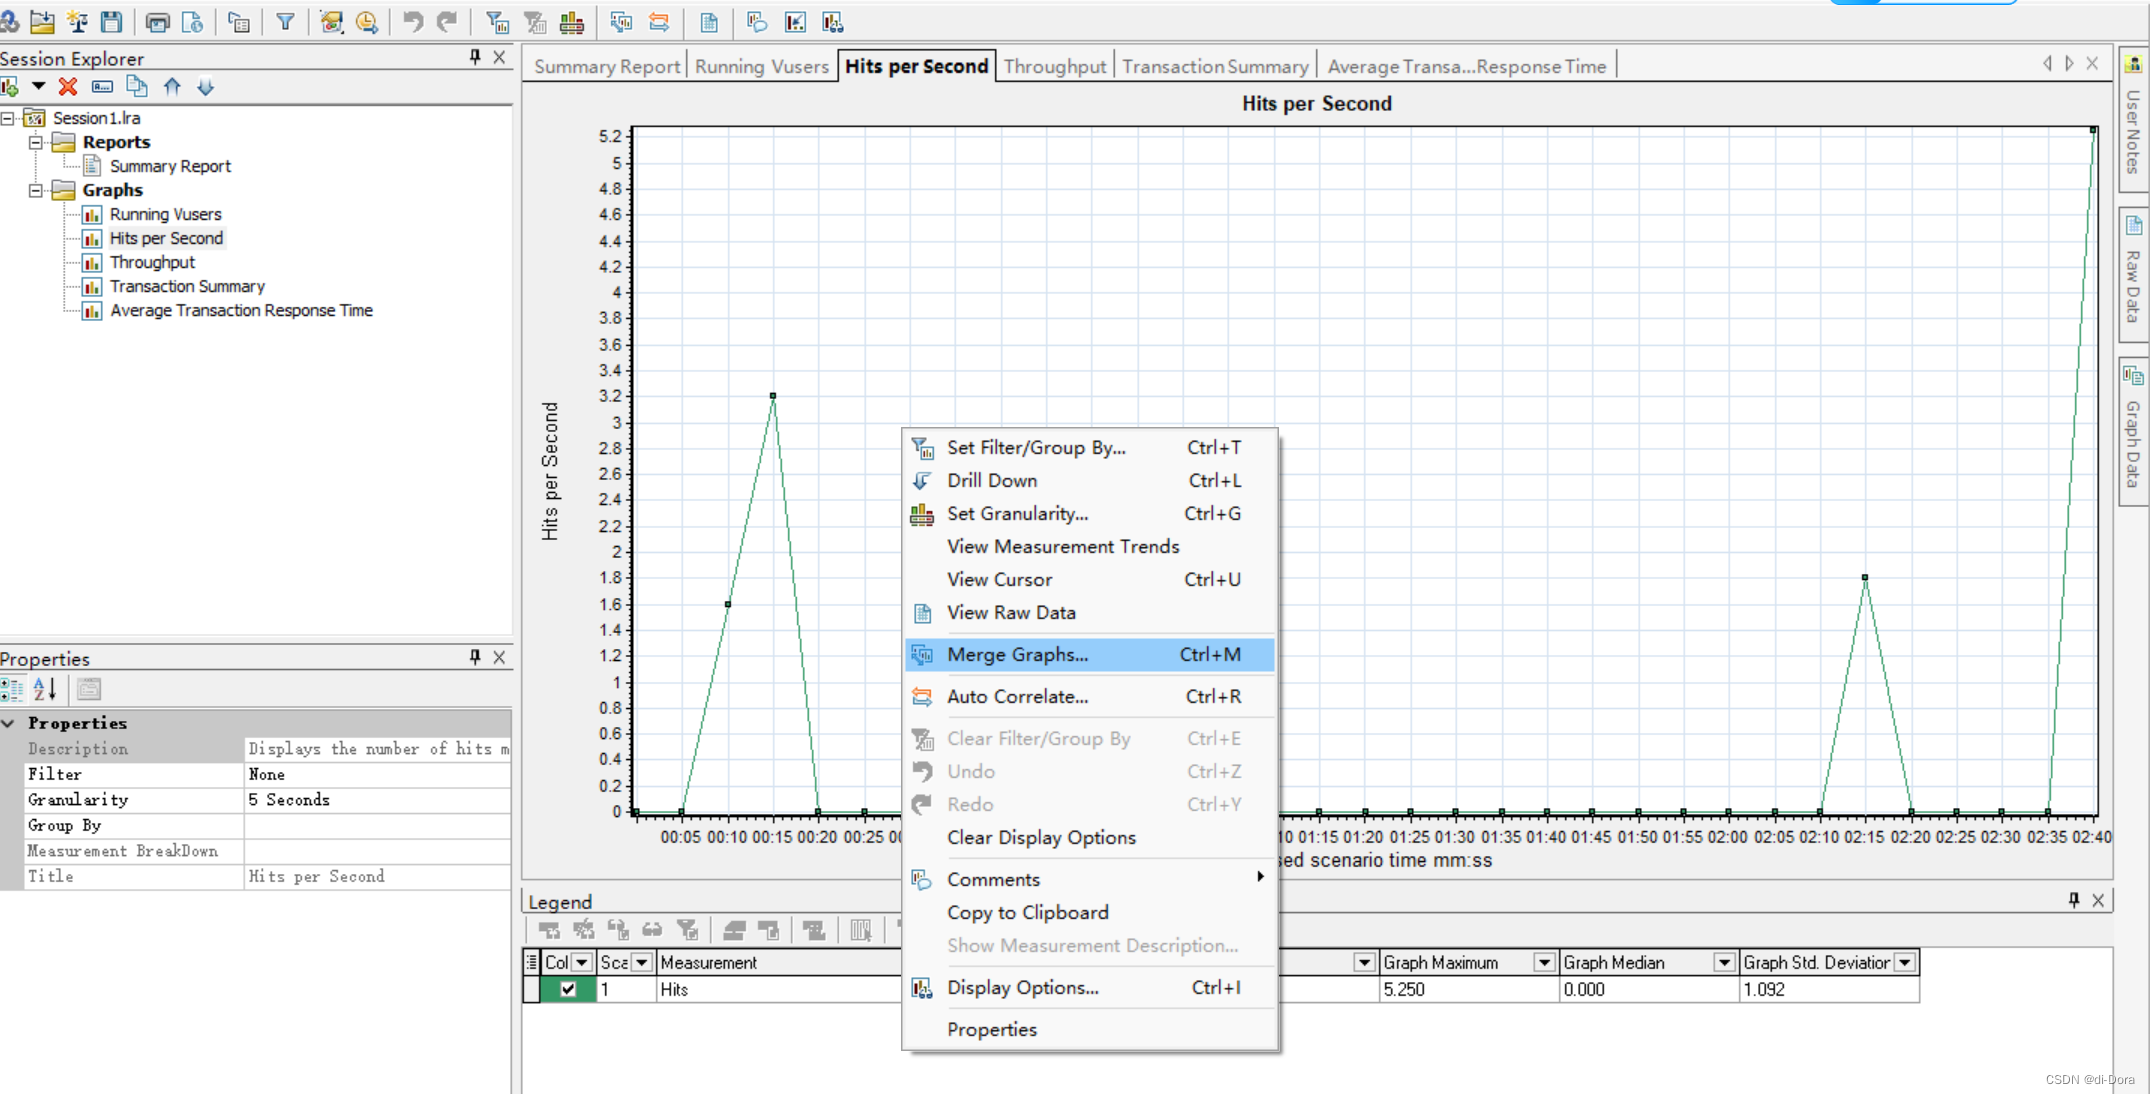Image resolution: width=2150 pixels, height=1094 pixels.
Task: Click the Save session toolbar icon
Action: 112,21
